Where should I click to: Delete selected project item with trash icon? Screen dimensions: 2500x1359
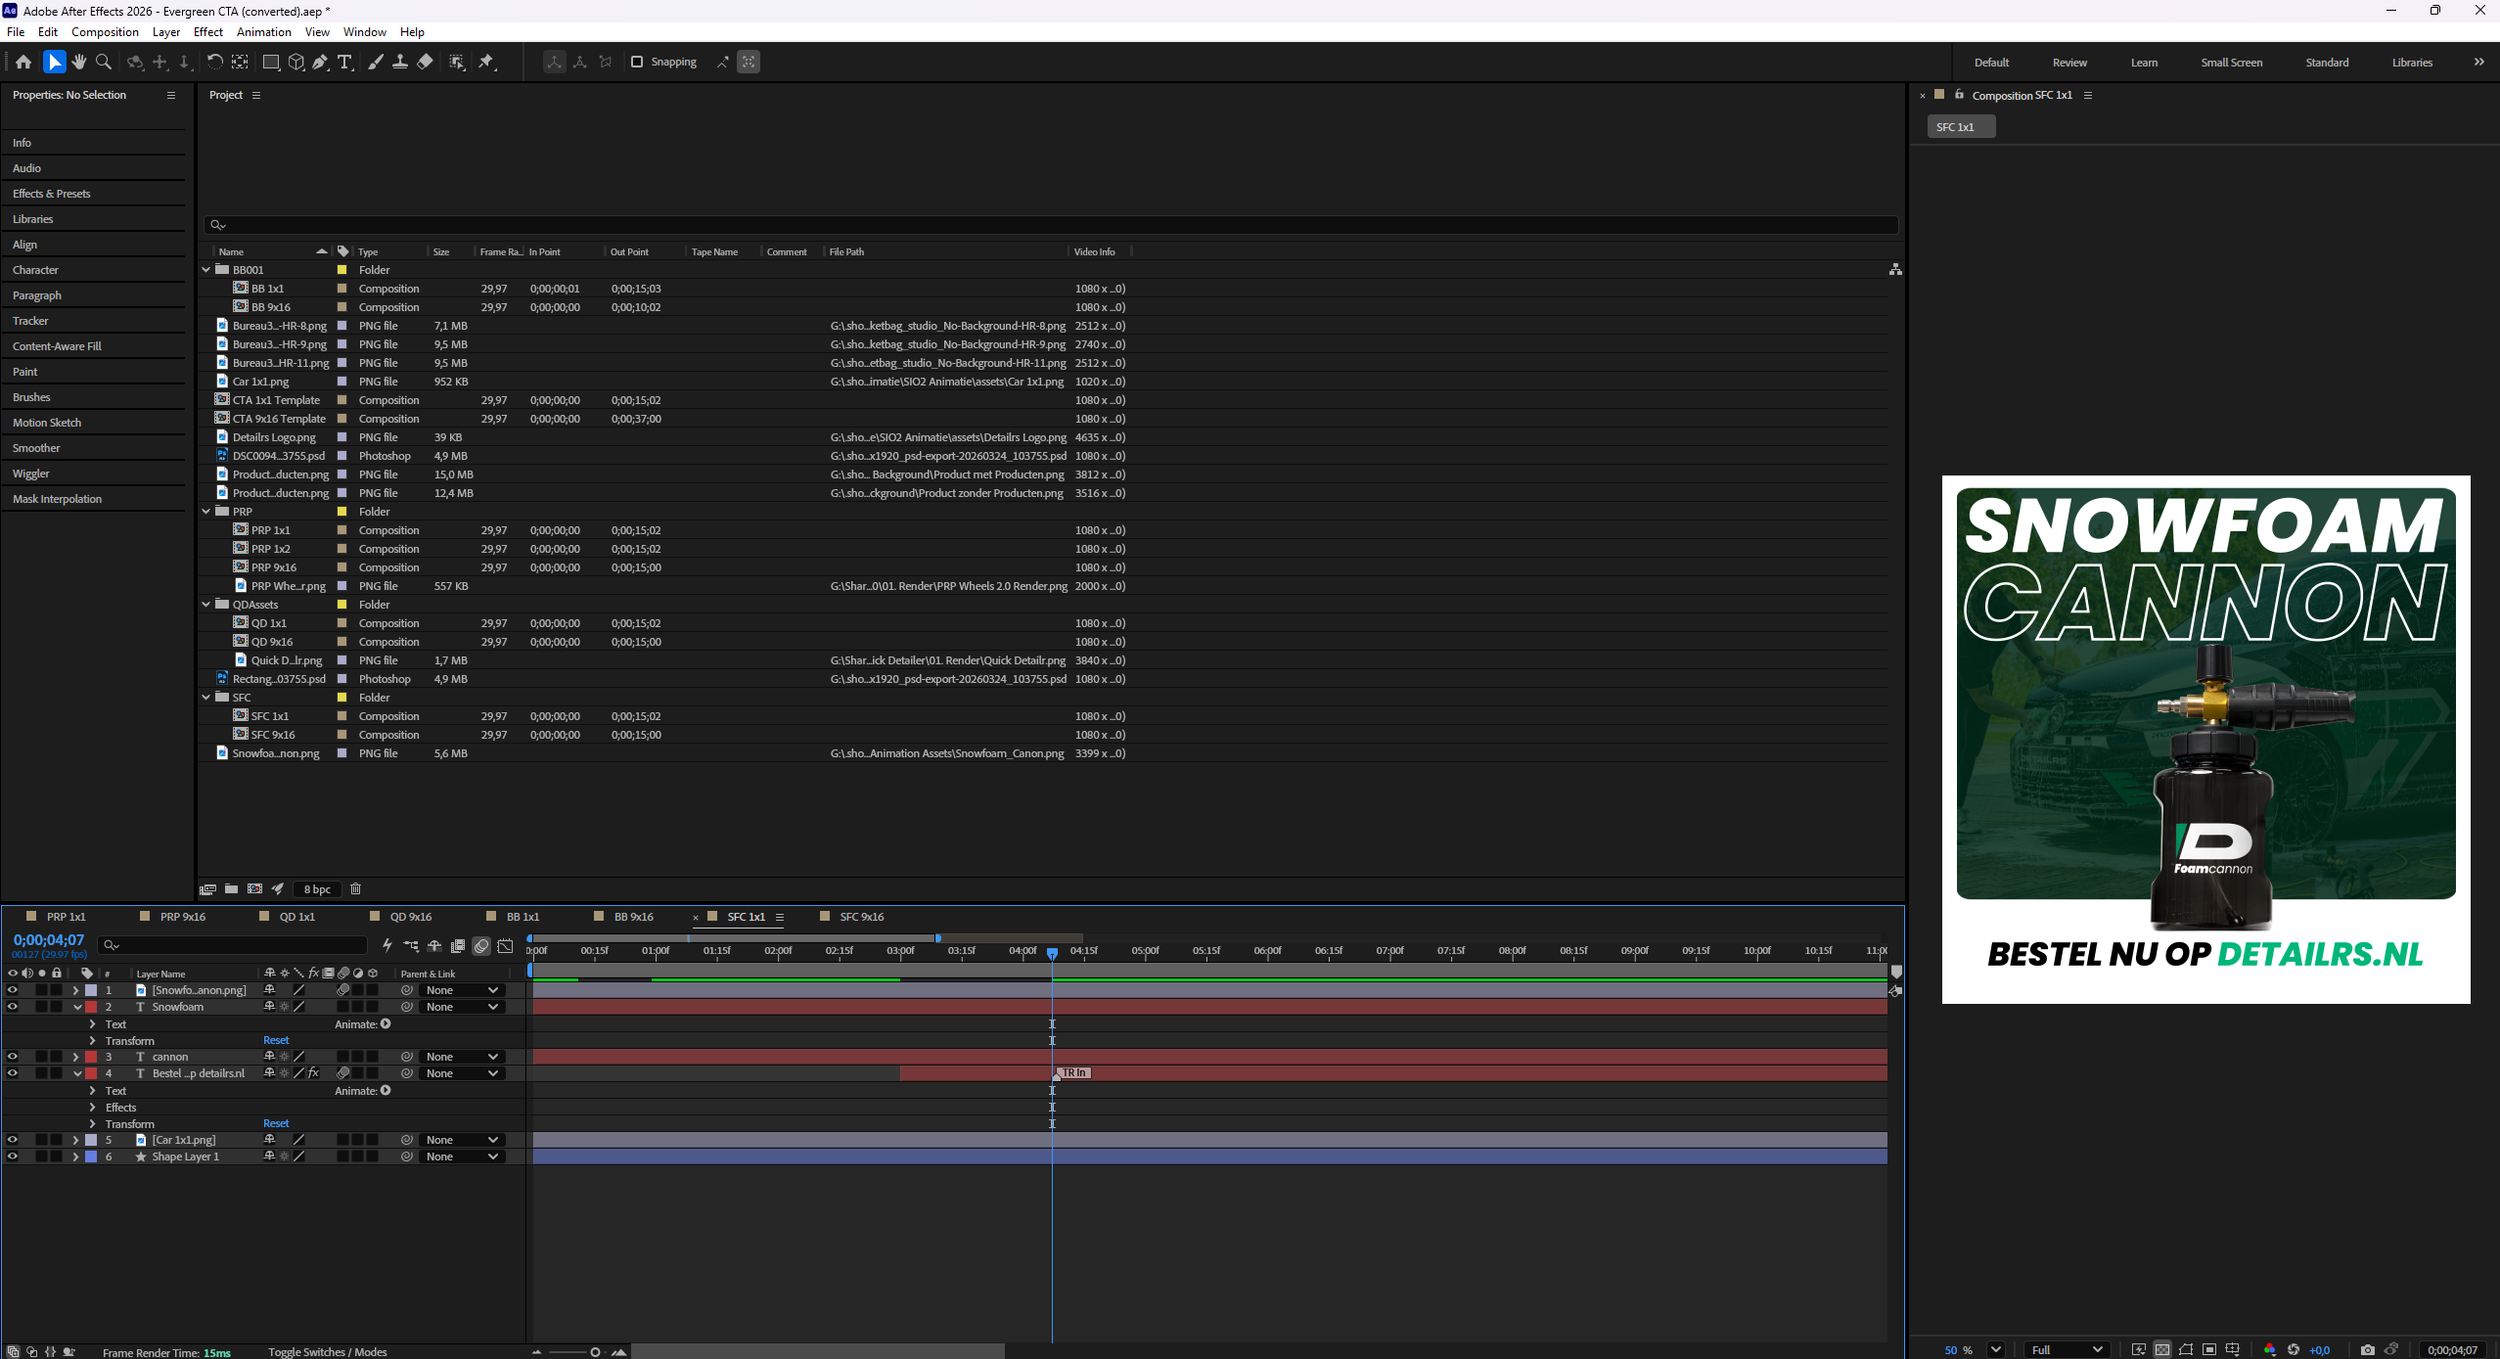pos(355,889)
